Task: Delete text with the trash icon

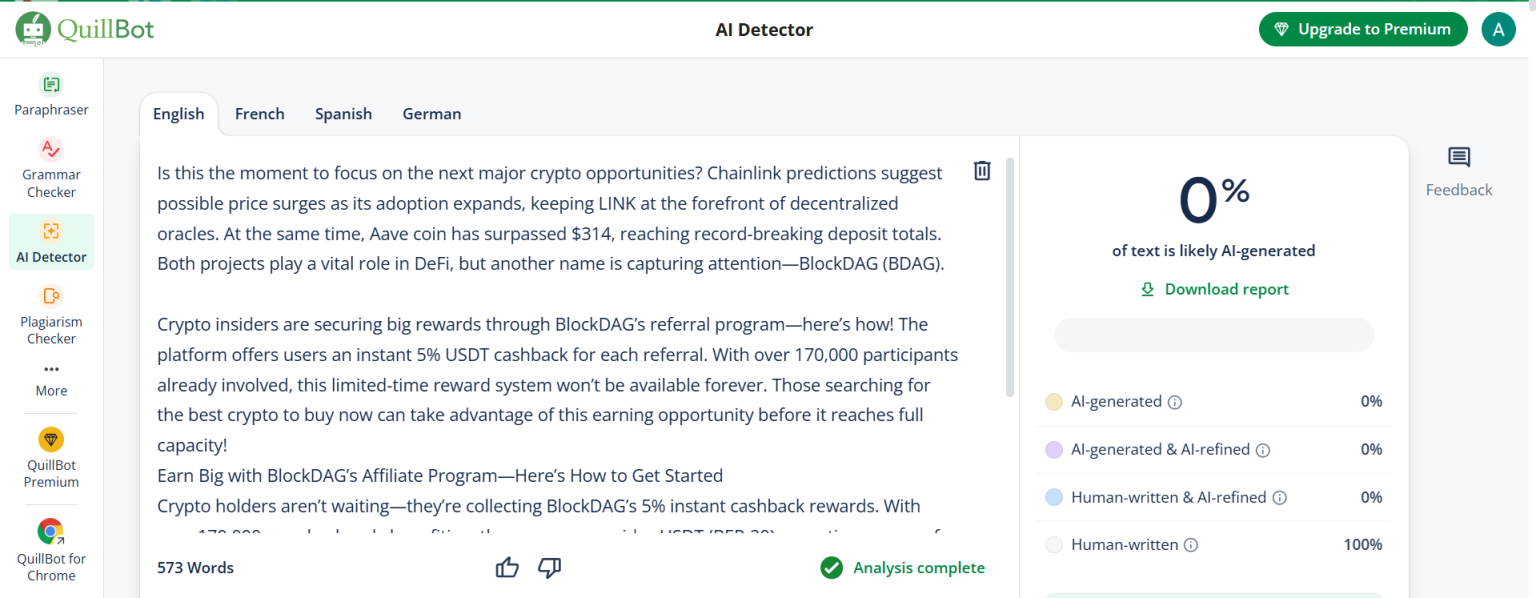Action: 982,171
